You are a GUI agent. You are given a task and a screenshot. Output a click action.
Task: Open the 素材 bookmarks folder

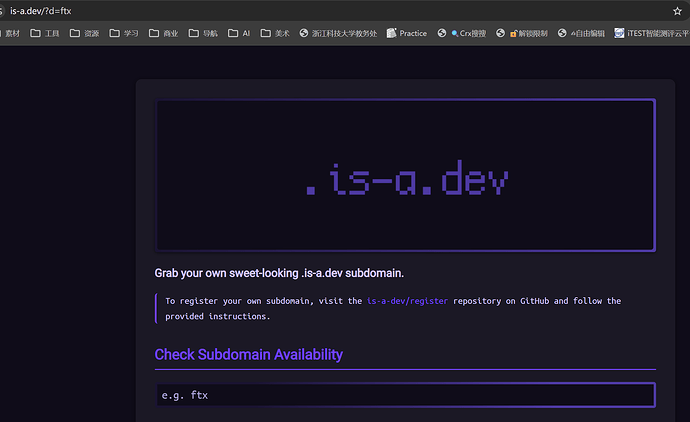point(10,33)
